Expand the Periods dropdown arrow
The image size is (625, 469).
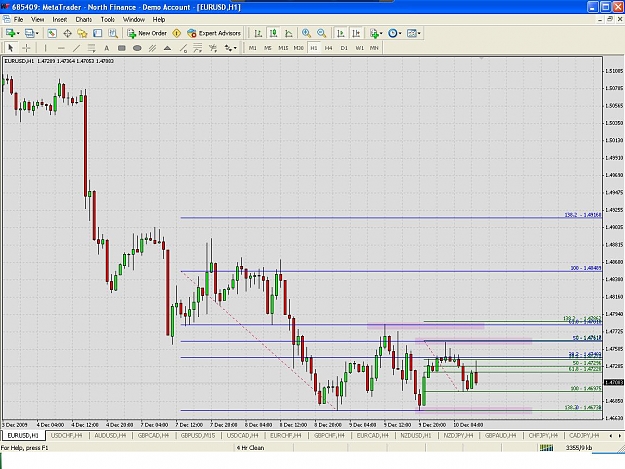(400, 33)
